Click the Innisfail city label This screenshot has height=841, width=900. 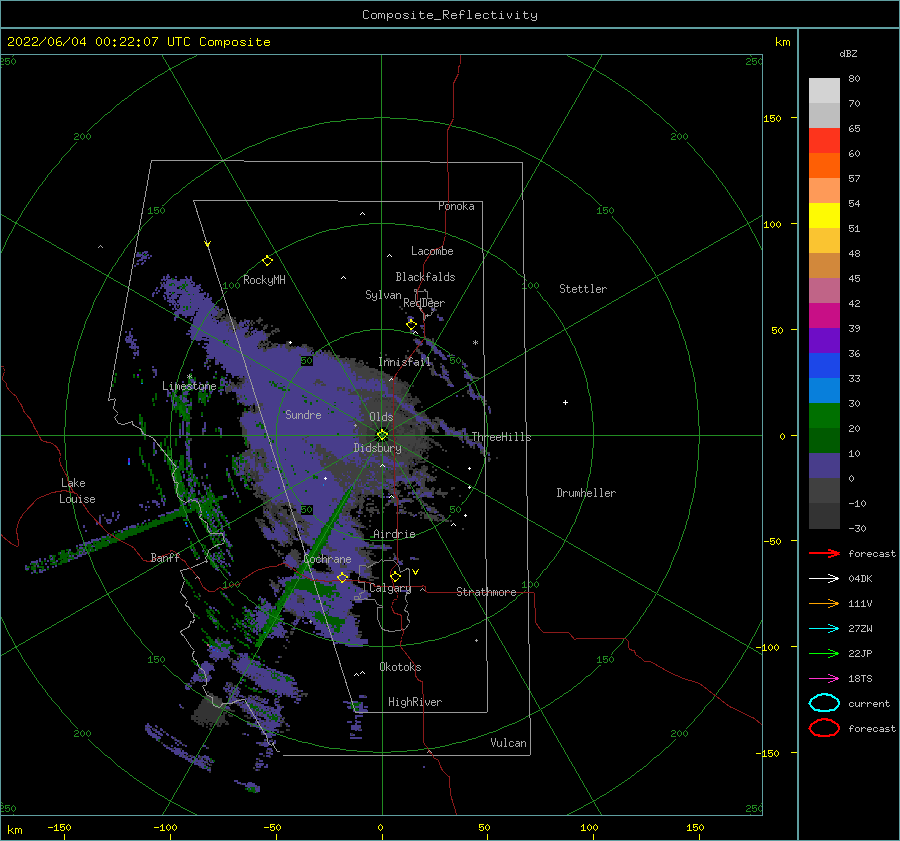(x=404, y=362)
